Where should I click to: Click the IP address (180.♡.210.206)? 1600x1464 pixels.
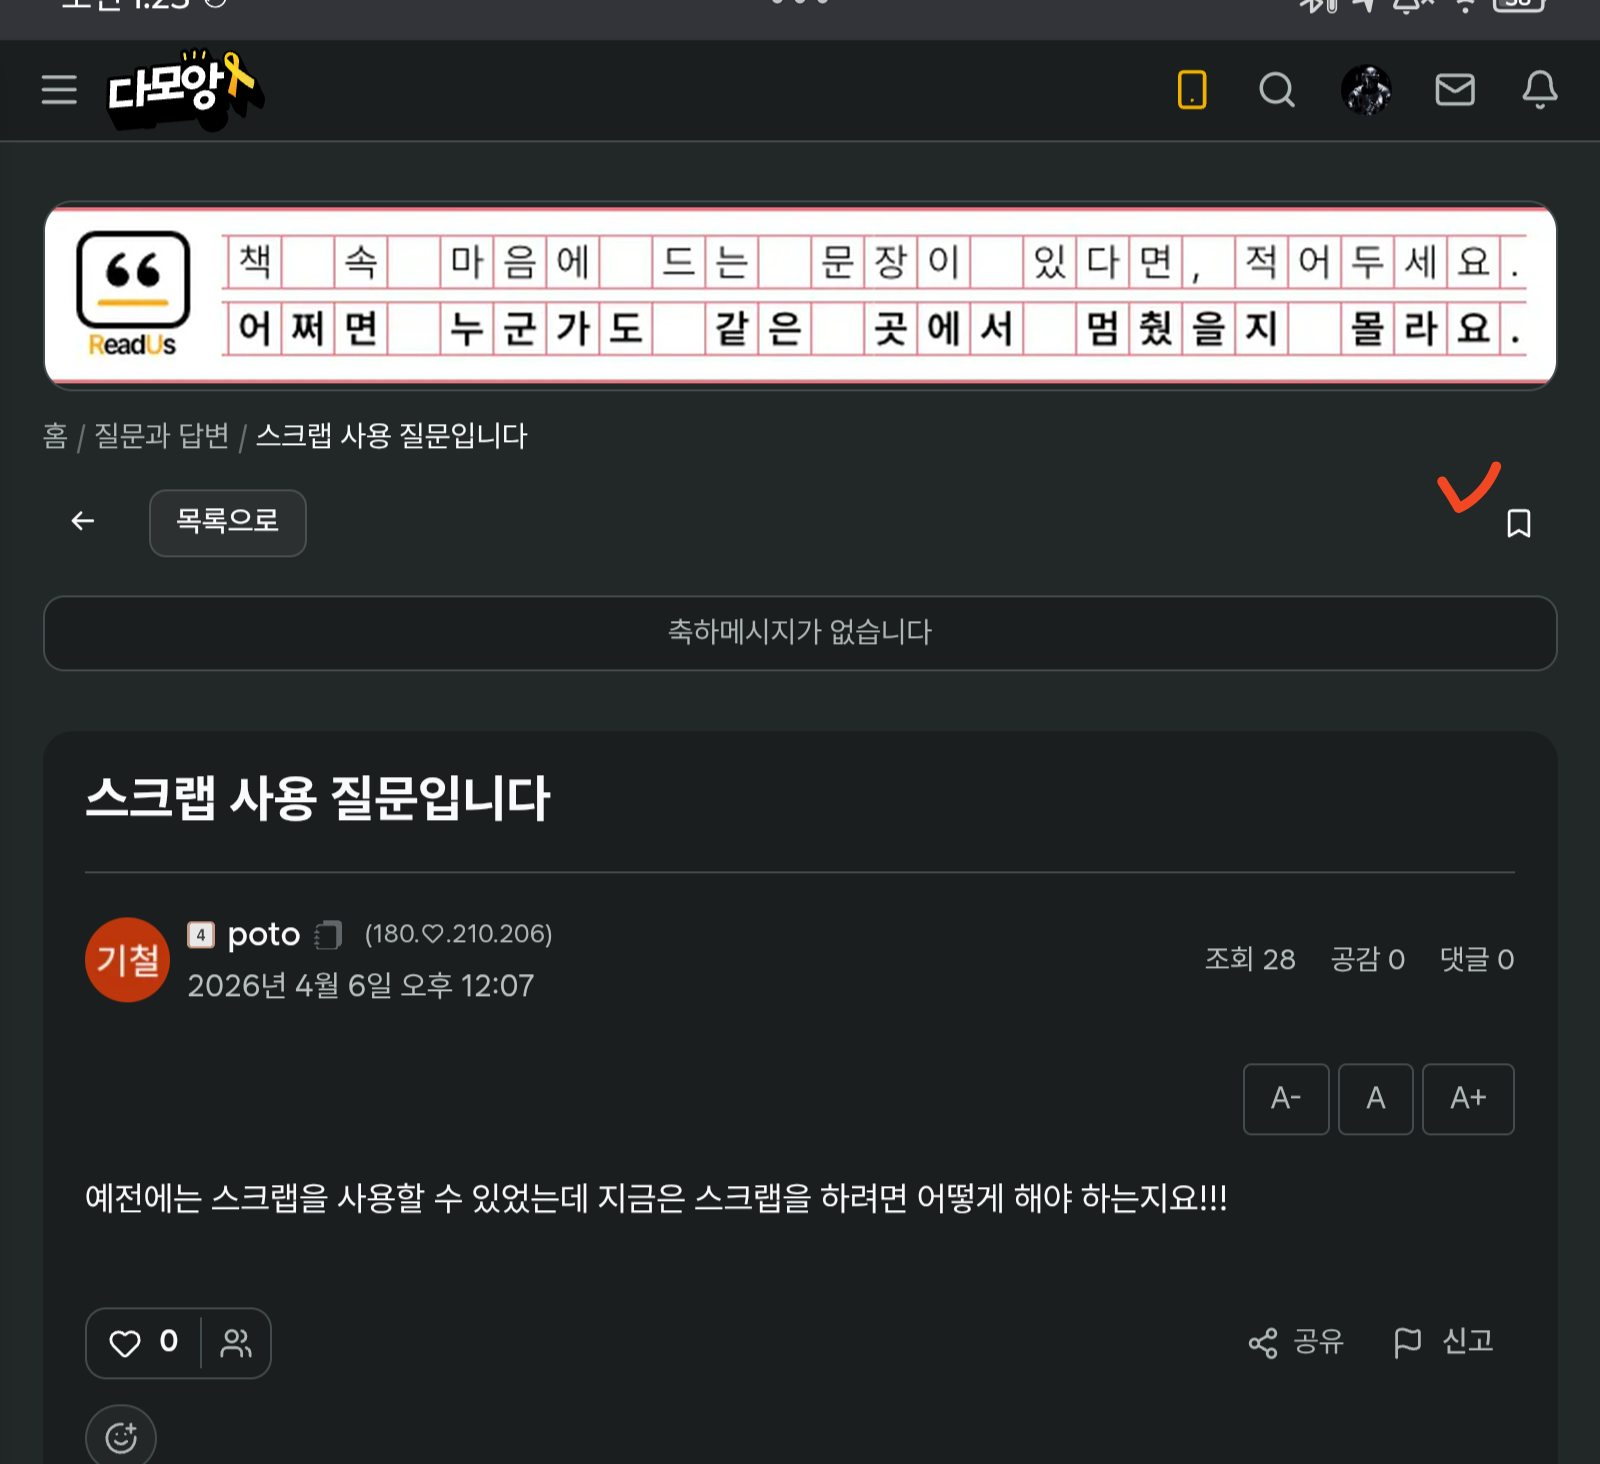pyautogui.click(x=459, y=934)
